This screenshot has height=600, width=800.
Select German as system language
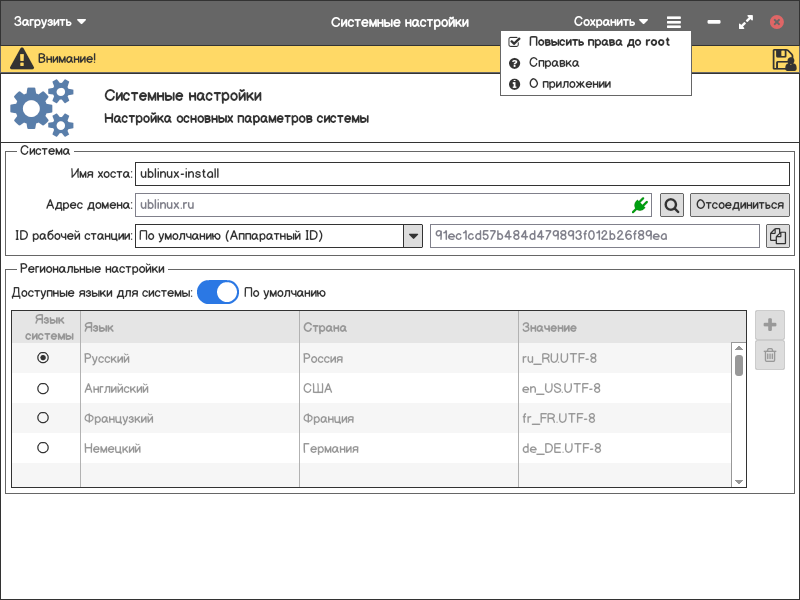43,448
